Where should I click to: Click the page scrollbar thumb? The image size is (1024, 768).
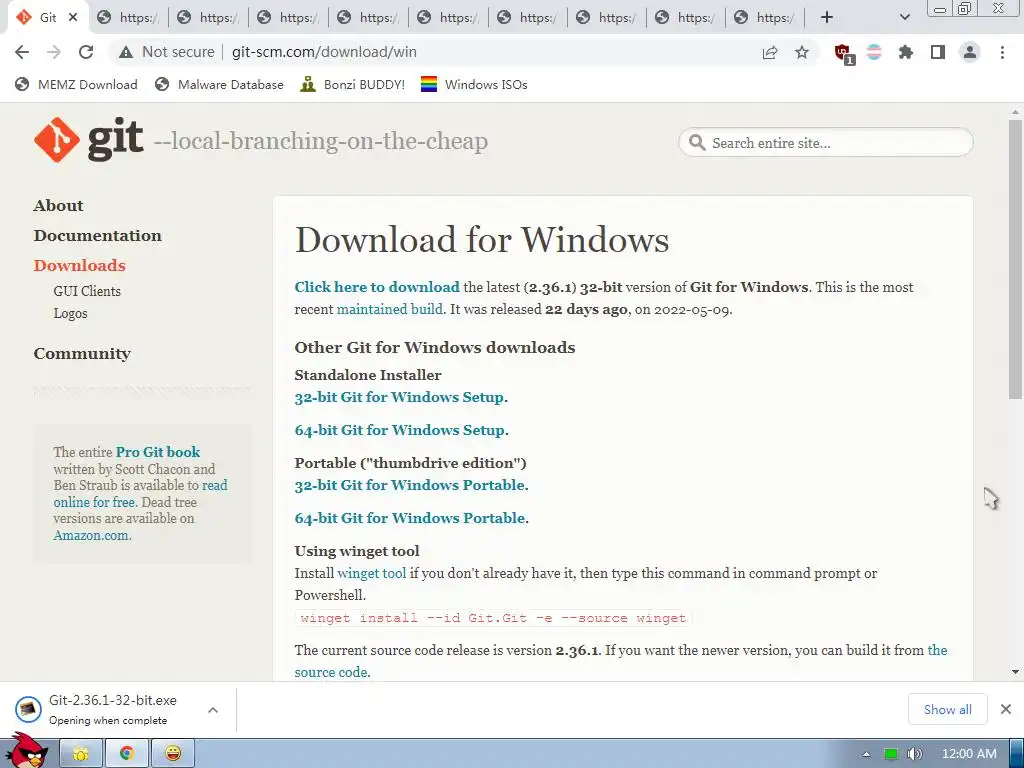[1015, 259]
